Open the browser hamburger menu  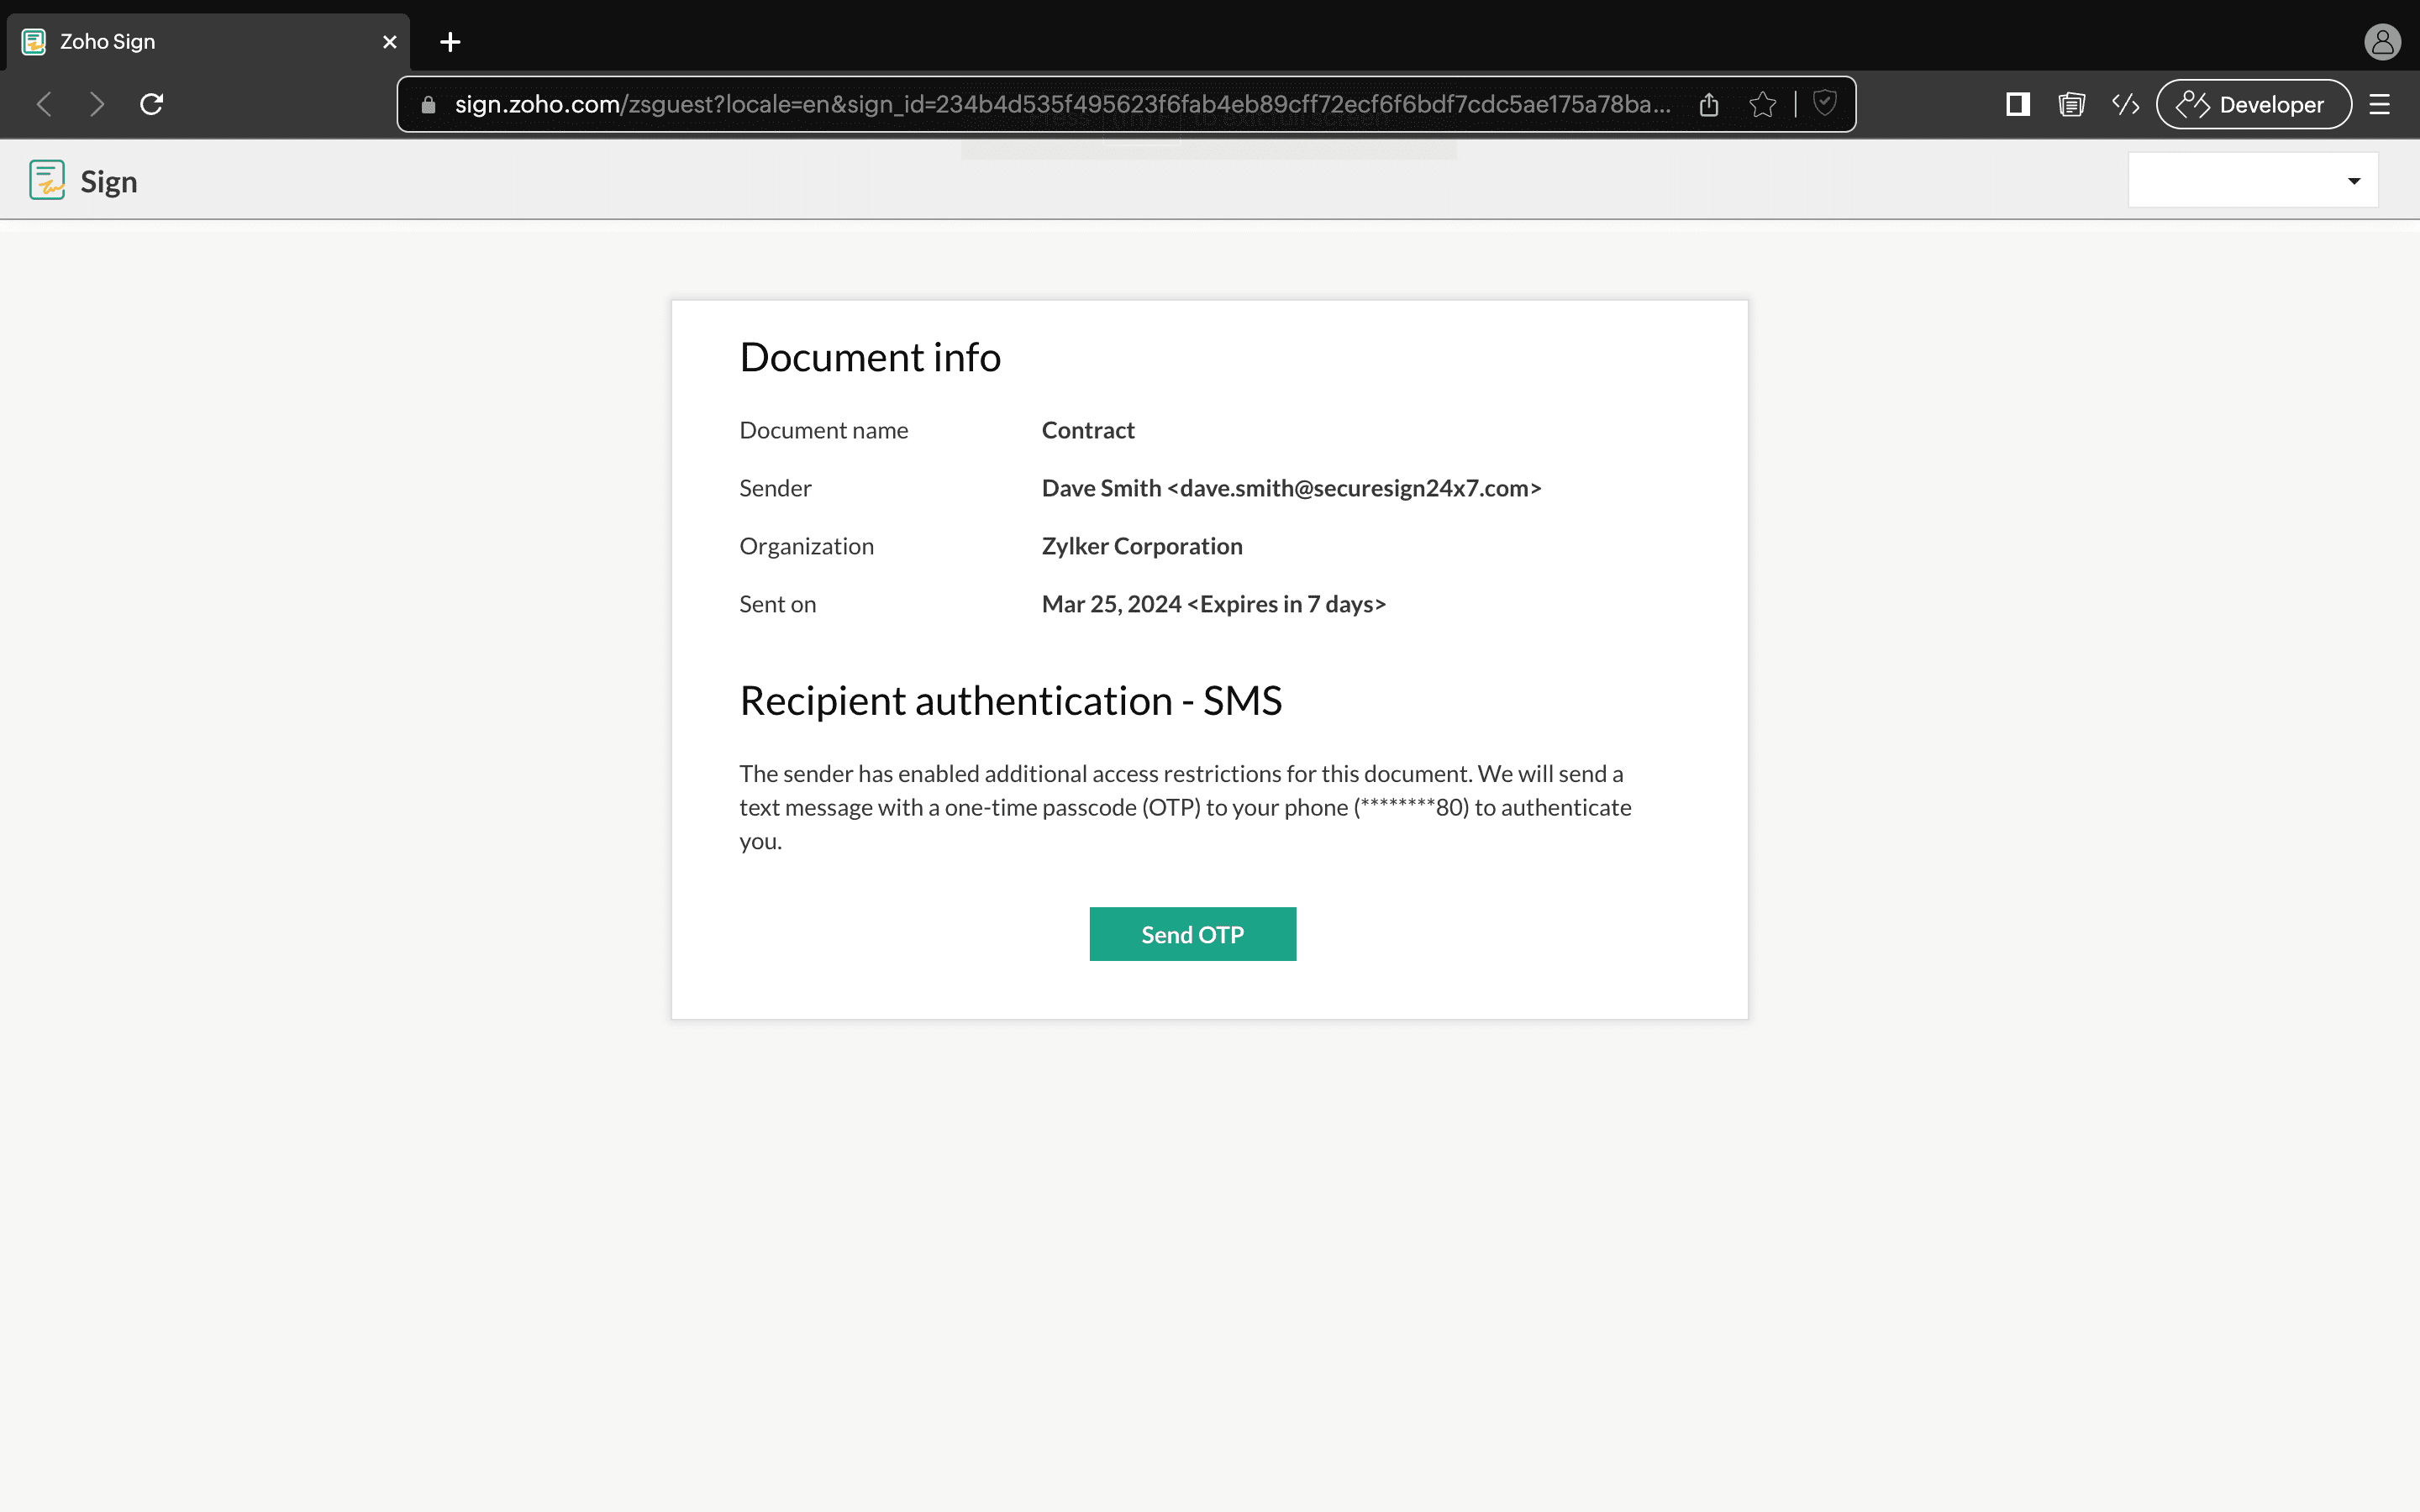tap(2380, 104)
